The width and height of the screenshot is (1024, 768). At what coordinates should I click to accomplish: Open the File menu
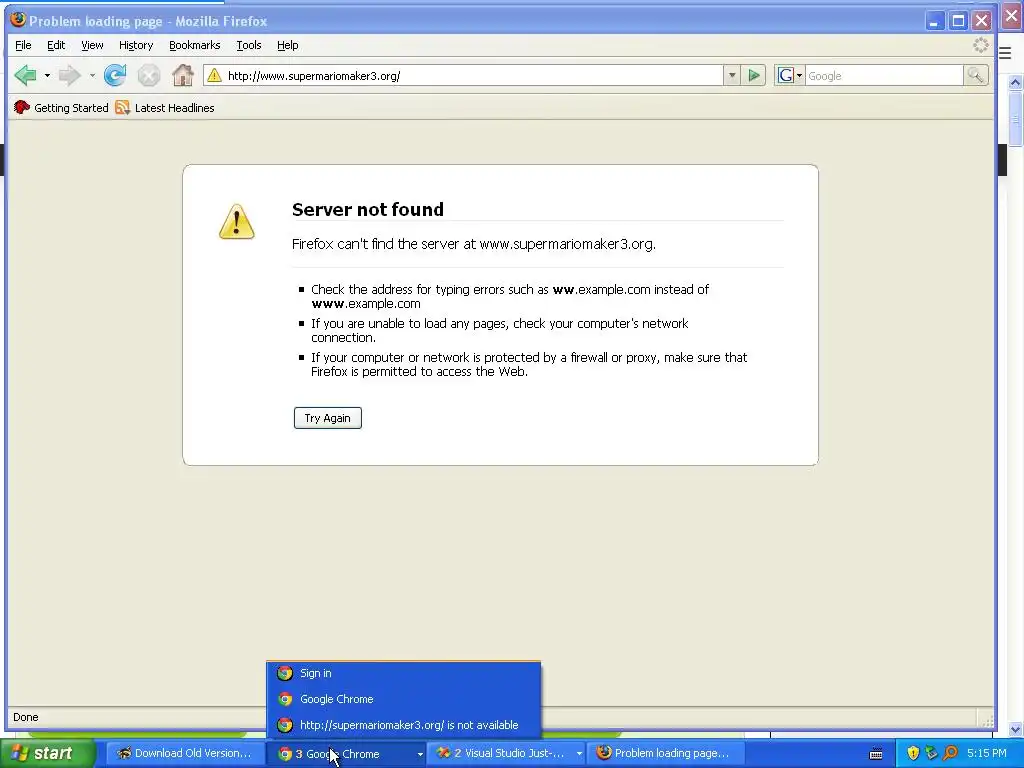[x=23, y=45]
